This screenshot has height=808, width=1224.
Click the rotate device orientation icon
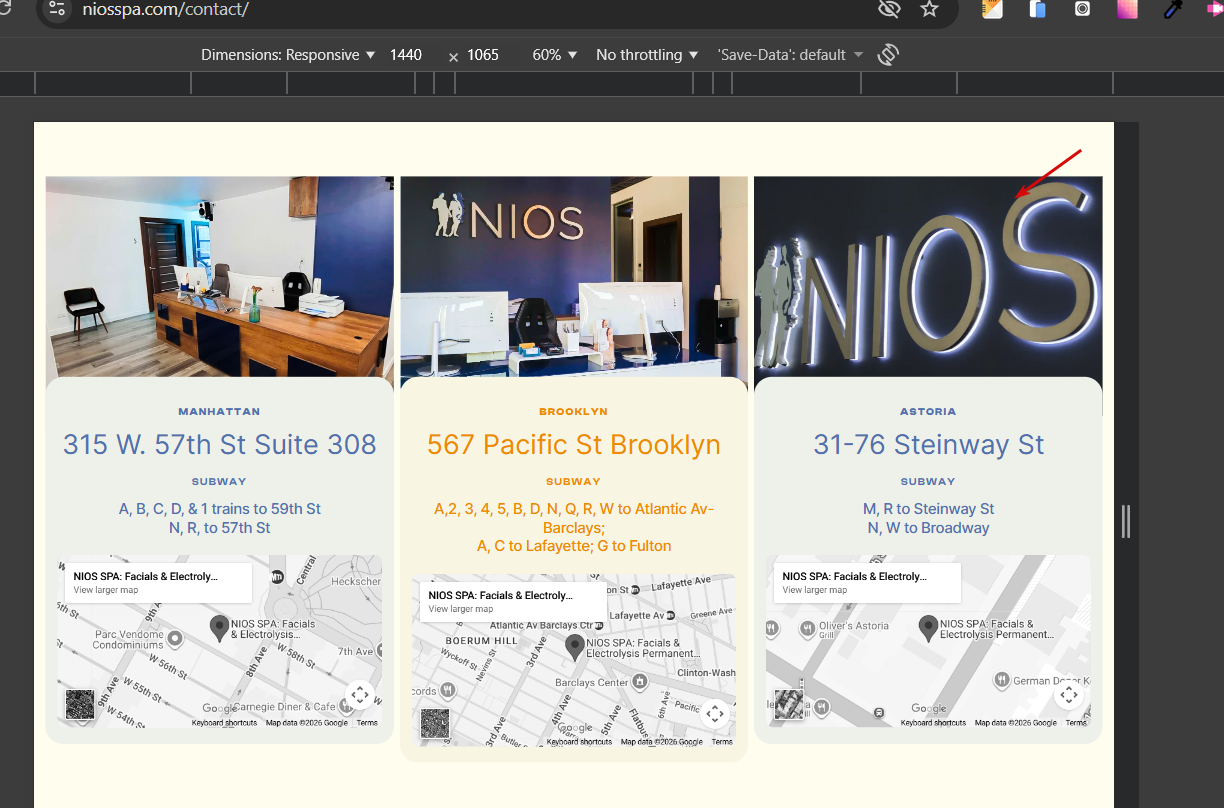tap(888, 55)
